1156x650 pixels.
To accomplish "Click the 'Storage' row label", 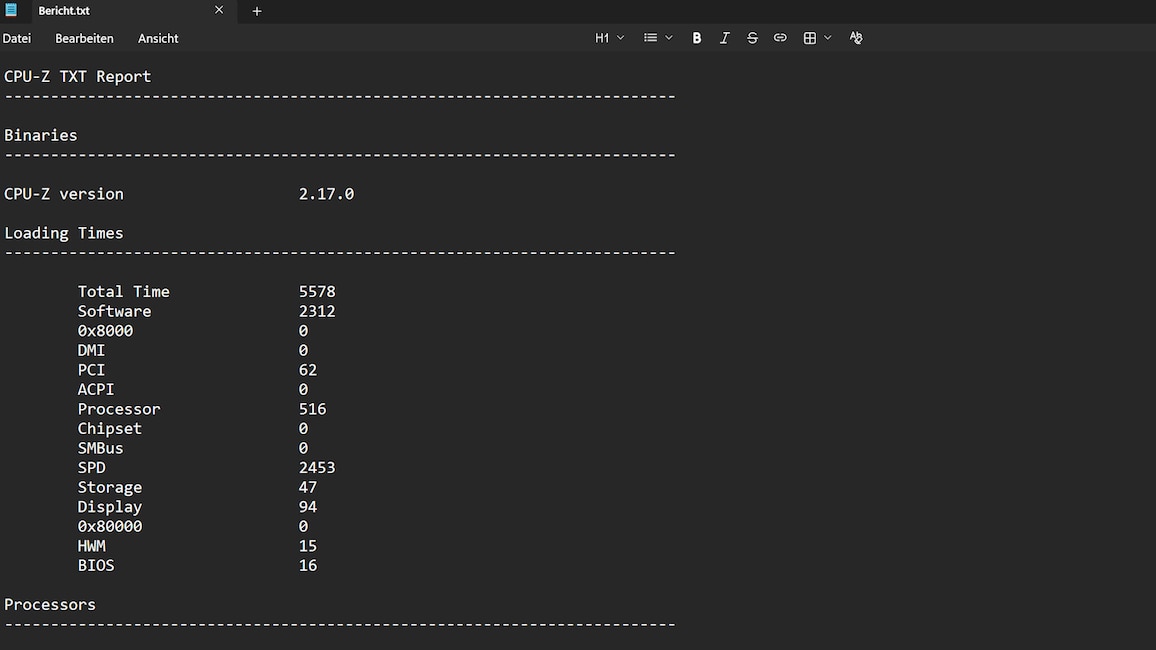I will click(x=110, y=488).
